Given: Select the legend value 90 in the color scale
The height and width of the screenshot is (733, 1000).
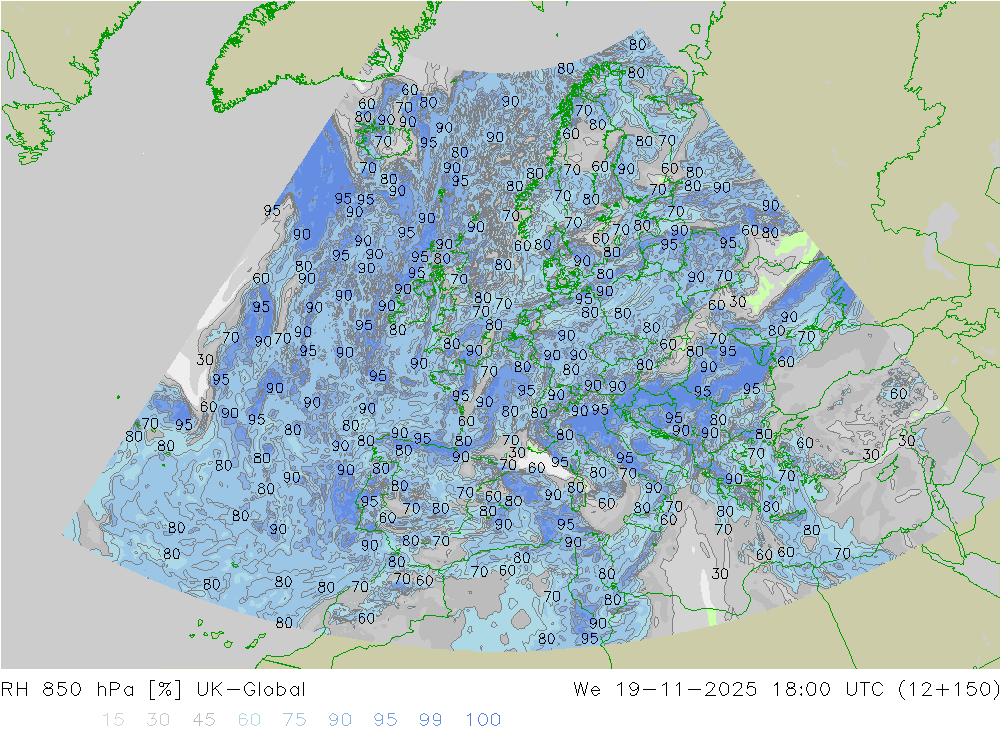Looking at the screenshot, I should point(340,720).
